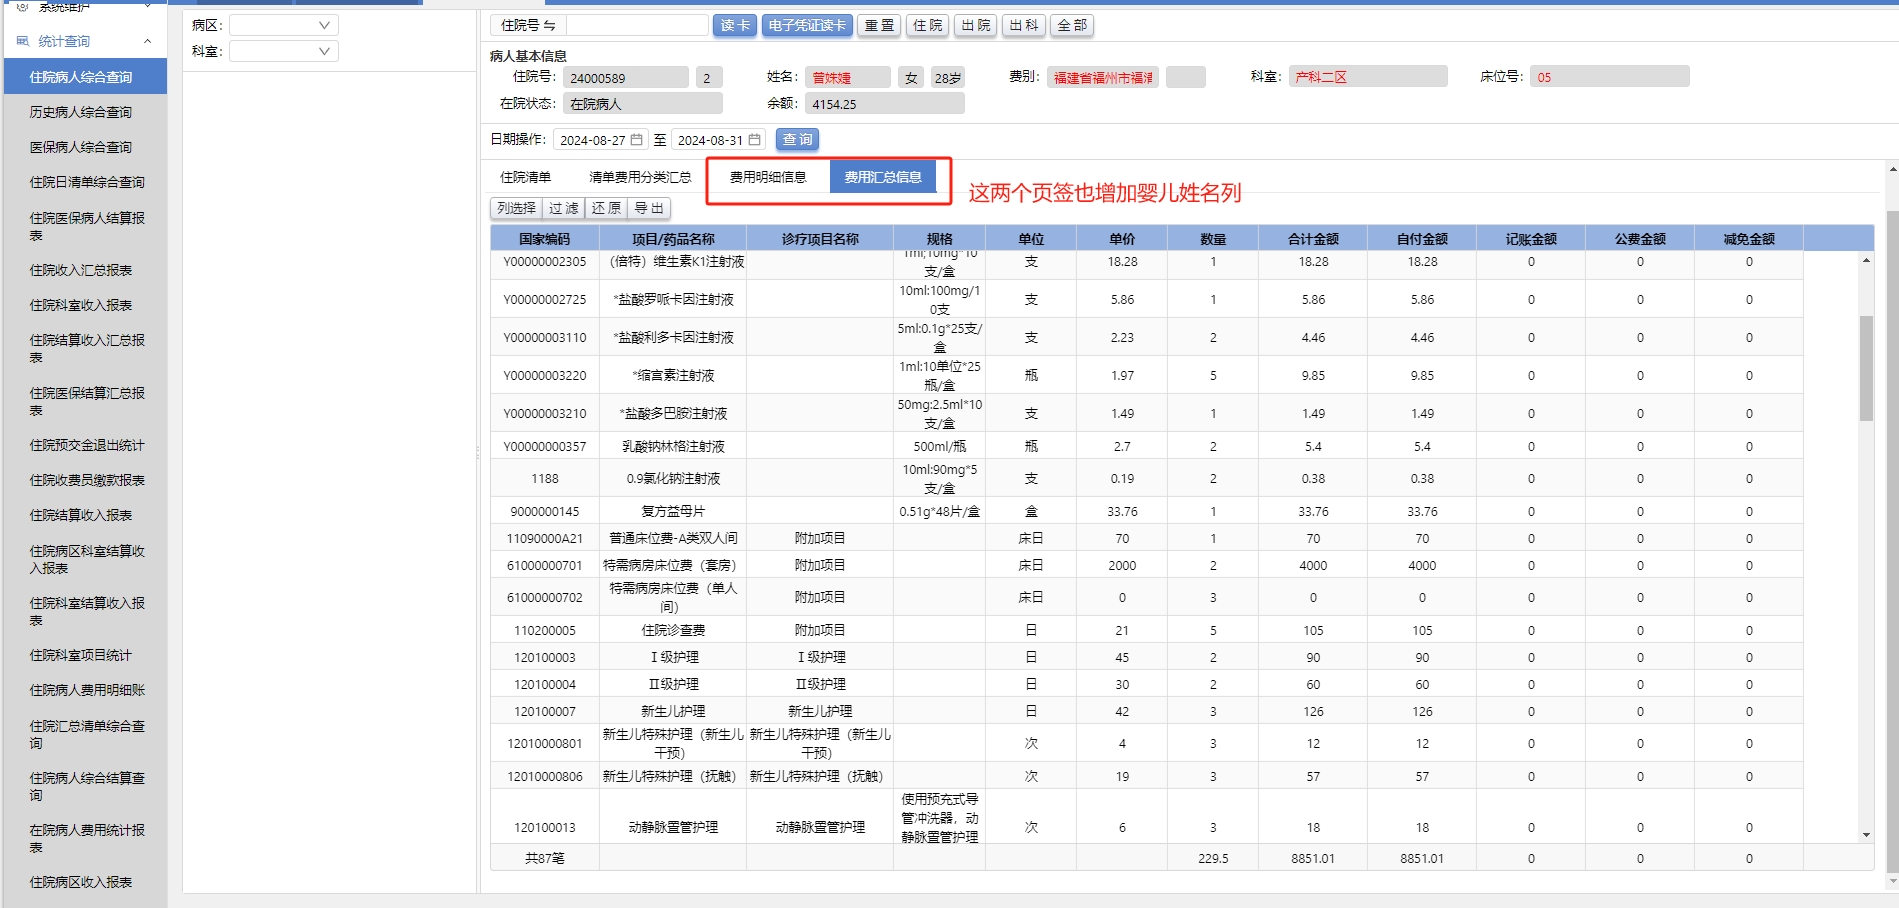Open 住院日清单综合查询 menu item
1899x908 pixels.
[x=85, y=182]
